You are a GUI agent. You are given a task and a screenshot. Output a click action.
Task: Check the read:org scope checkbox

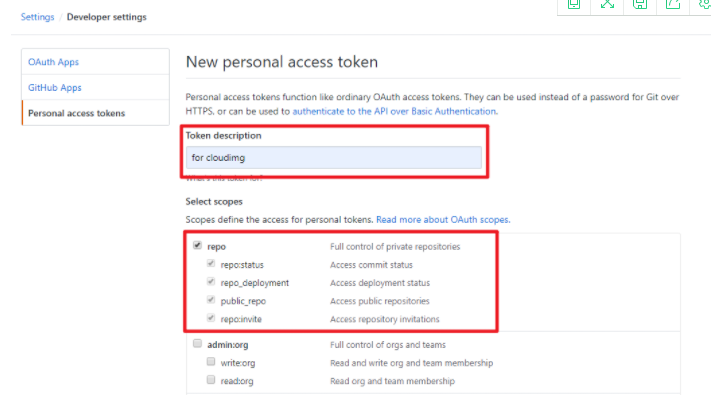point(211,380)
